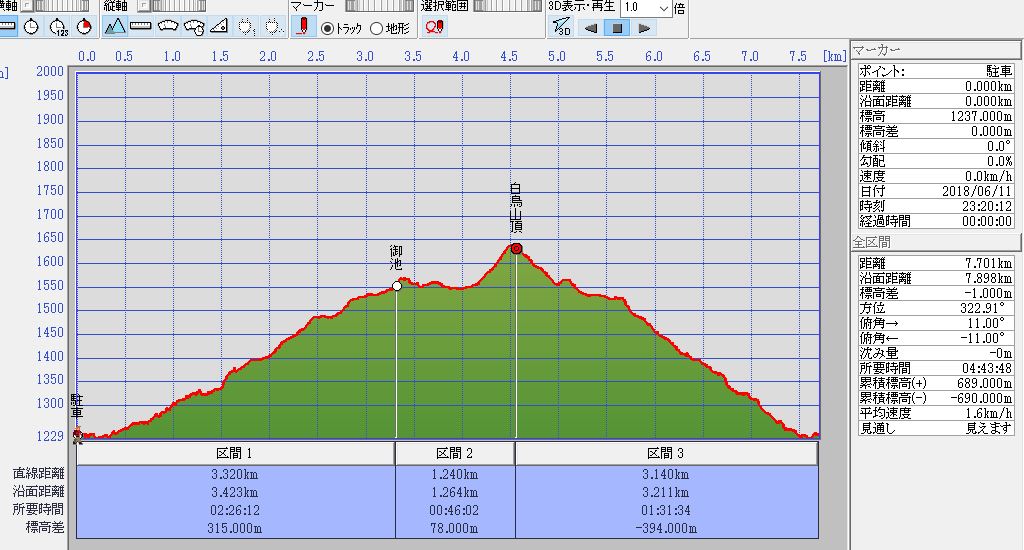Adjust the 選択範囲 slider
Image resolution: width=1024 pixels, height=550 pixels.
pyautogui.click(x=507, y=6)
